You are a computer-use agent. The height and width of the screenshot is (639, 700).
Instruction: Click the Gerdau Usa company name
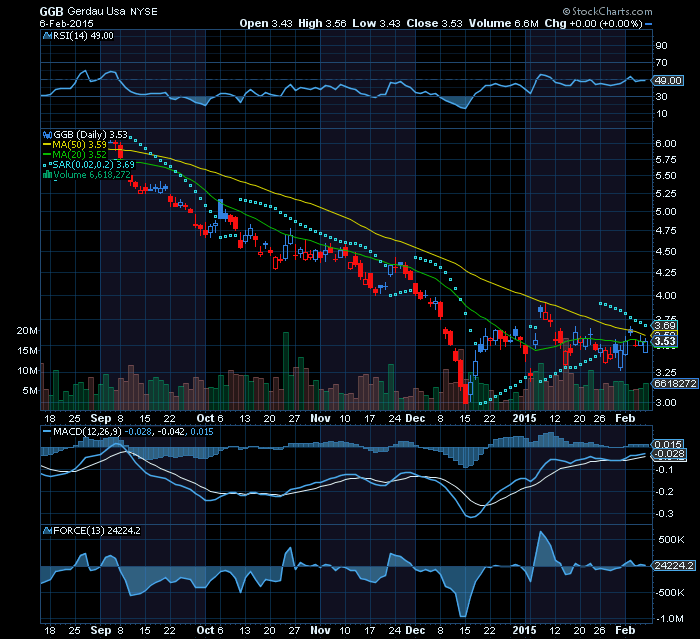click(x=97, y=12)
